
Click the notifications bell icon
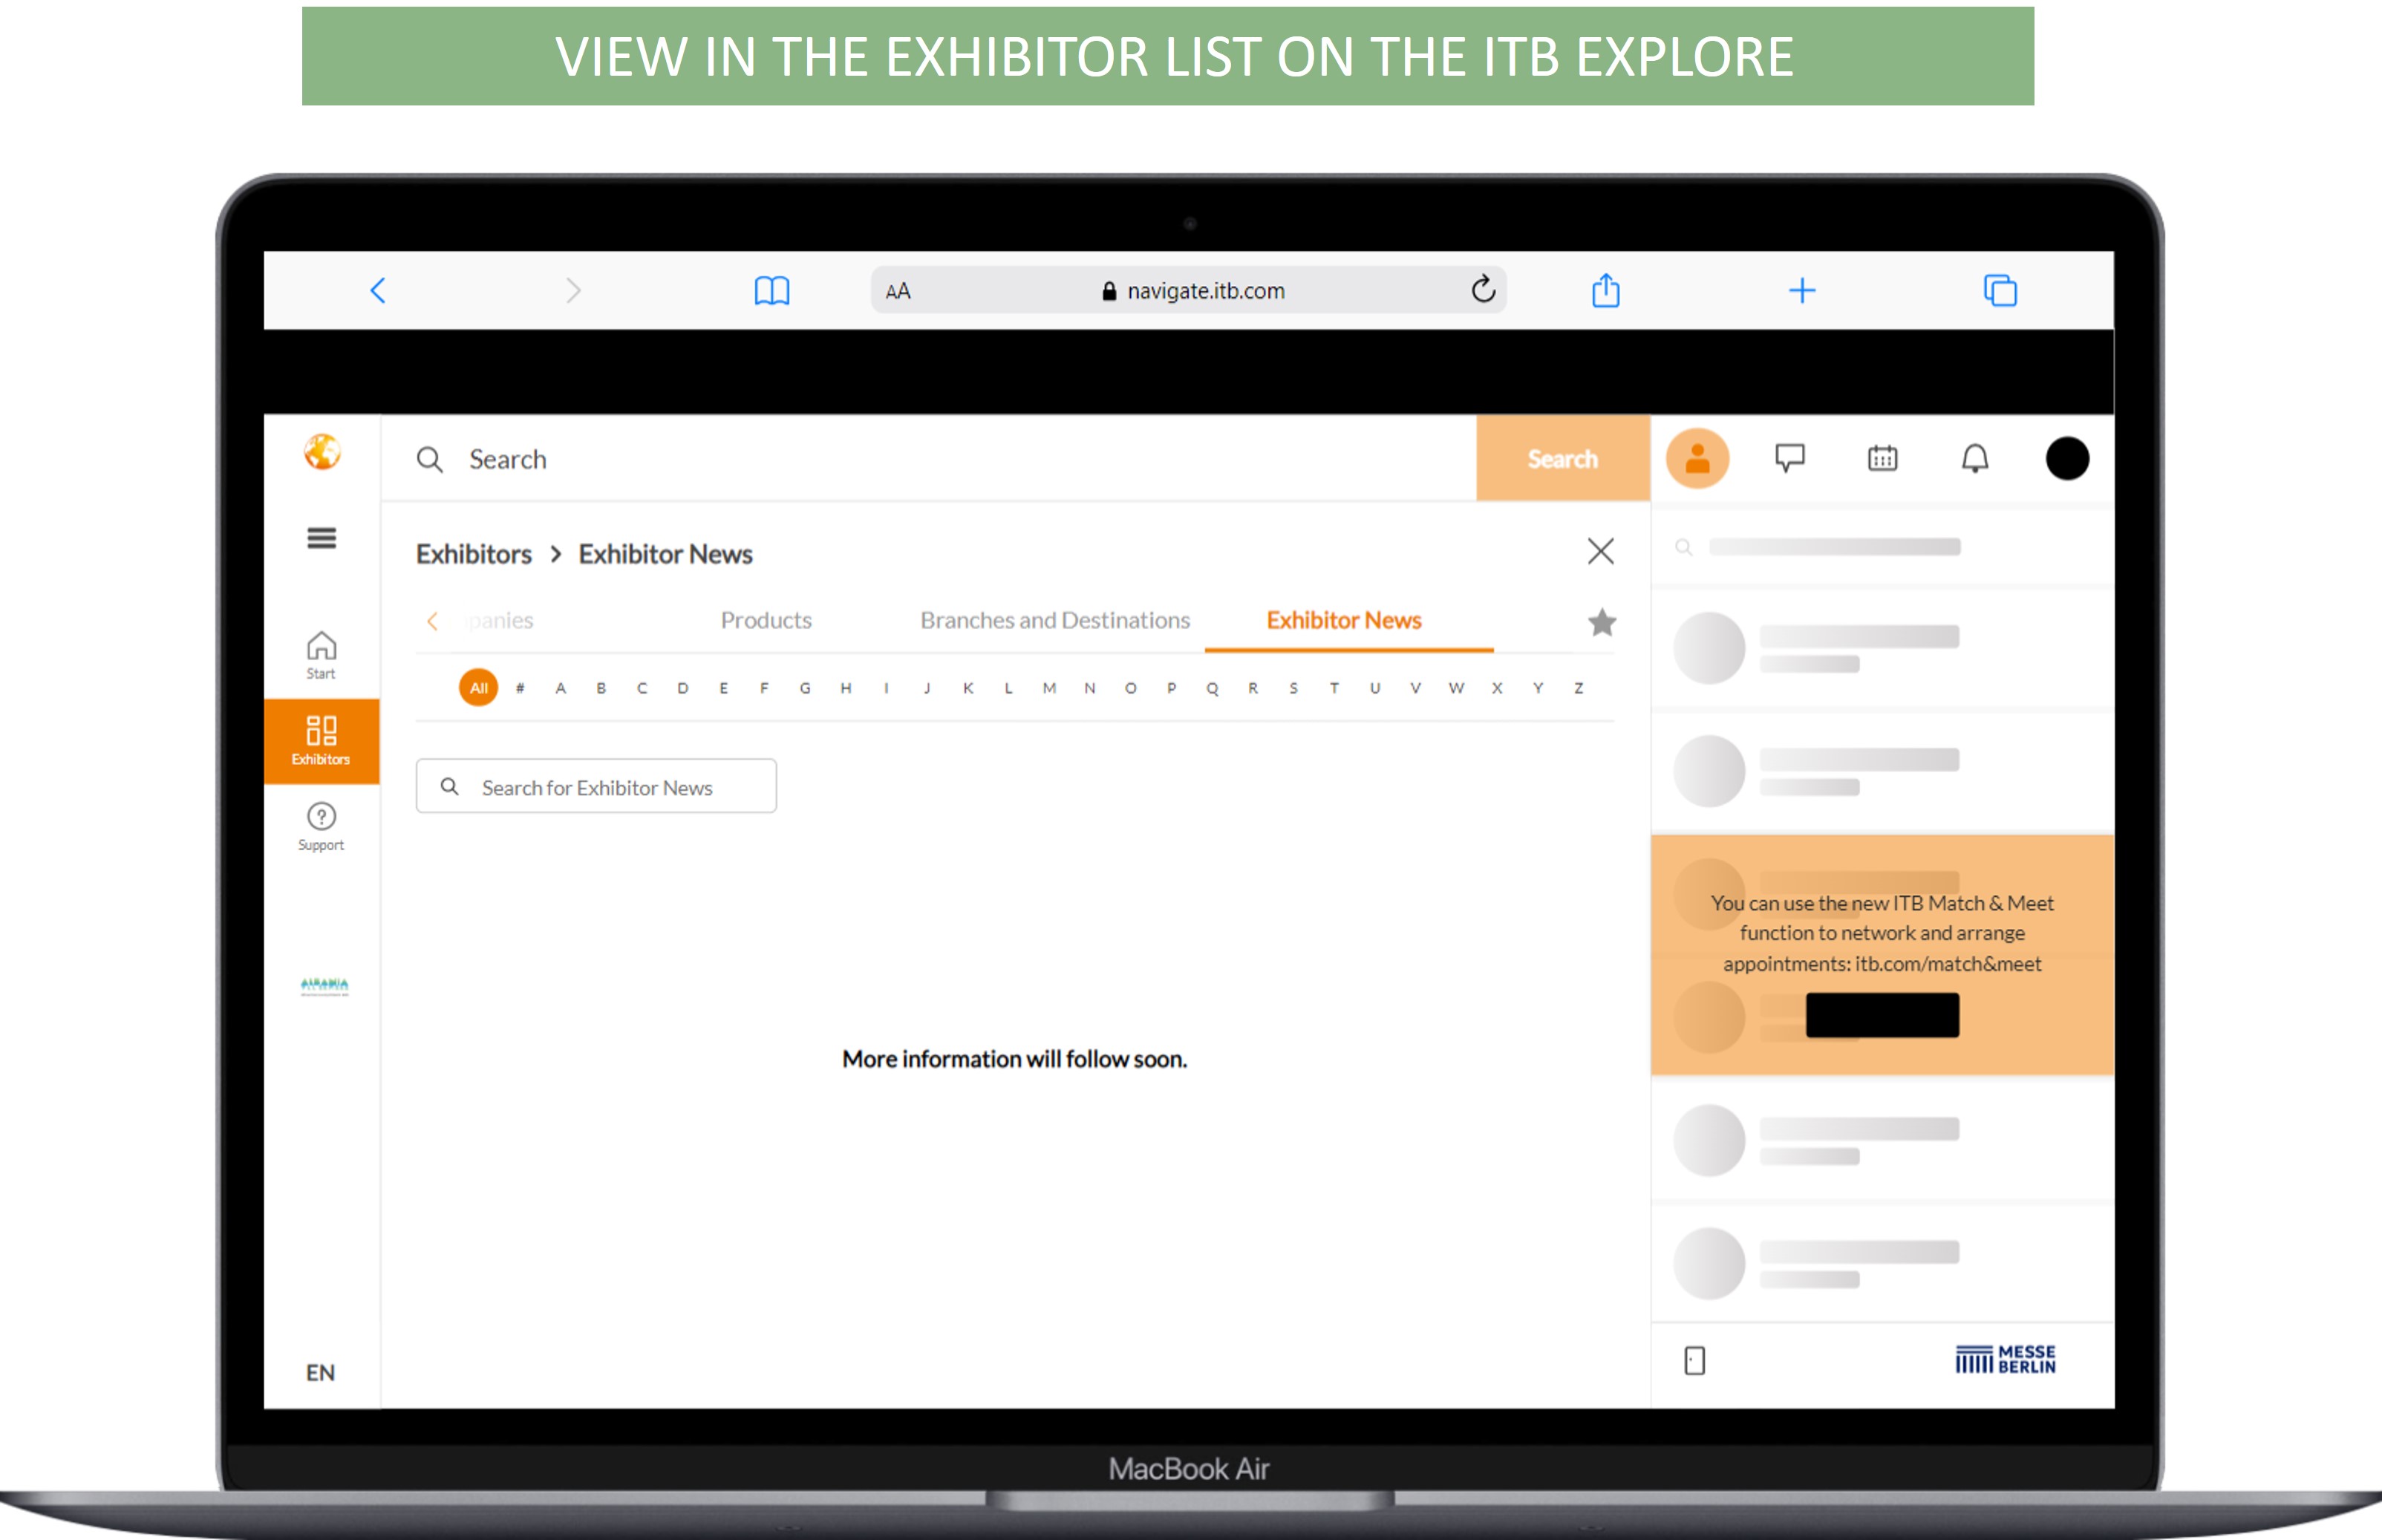point(1974,458)
